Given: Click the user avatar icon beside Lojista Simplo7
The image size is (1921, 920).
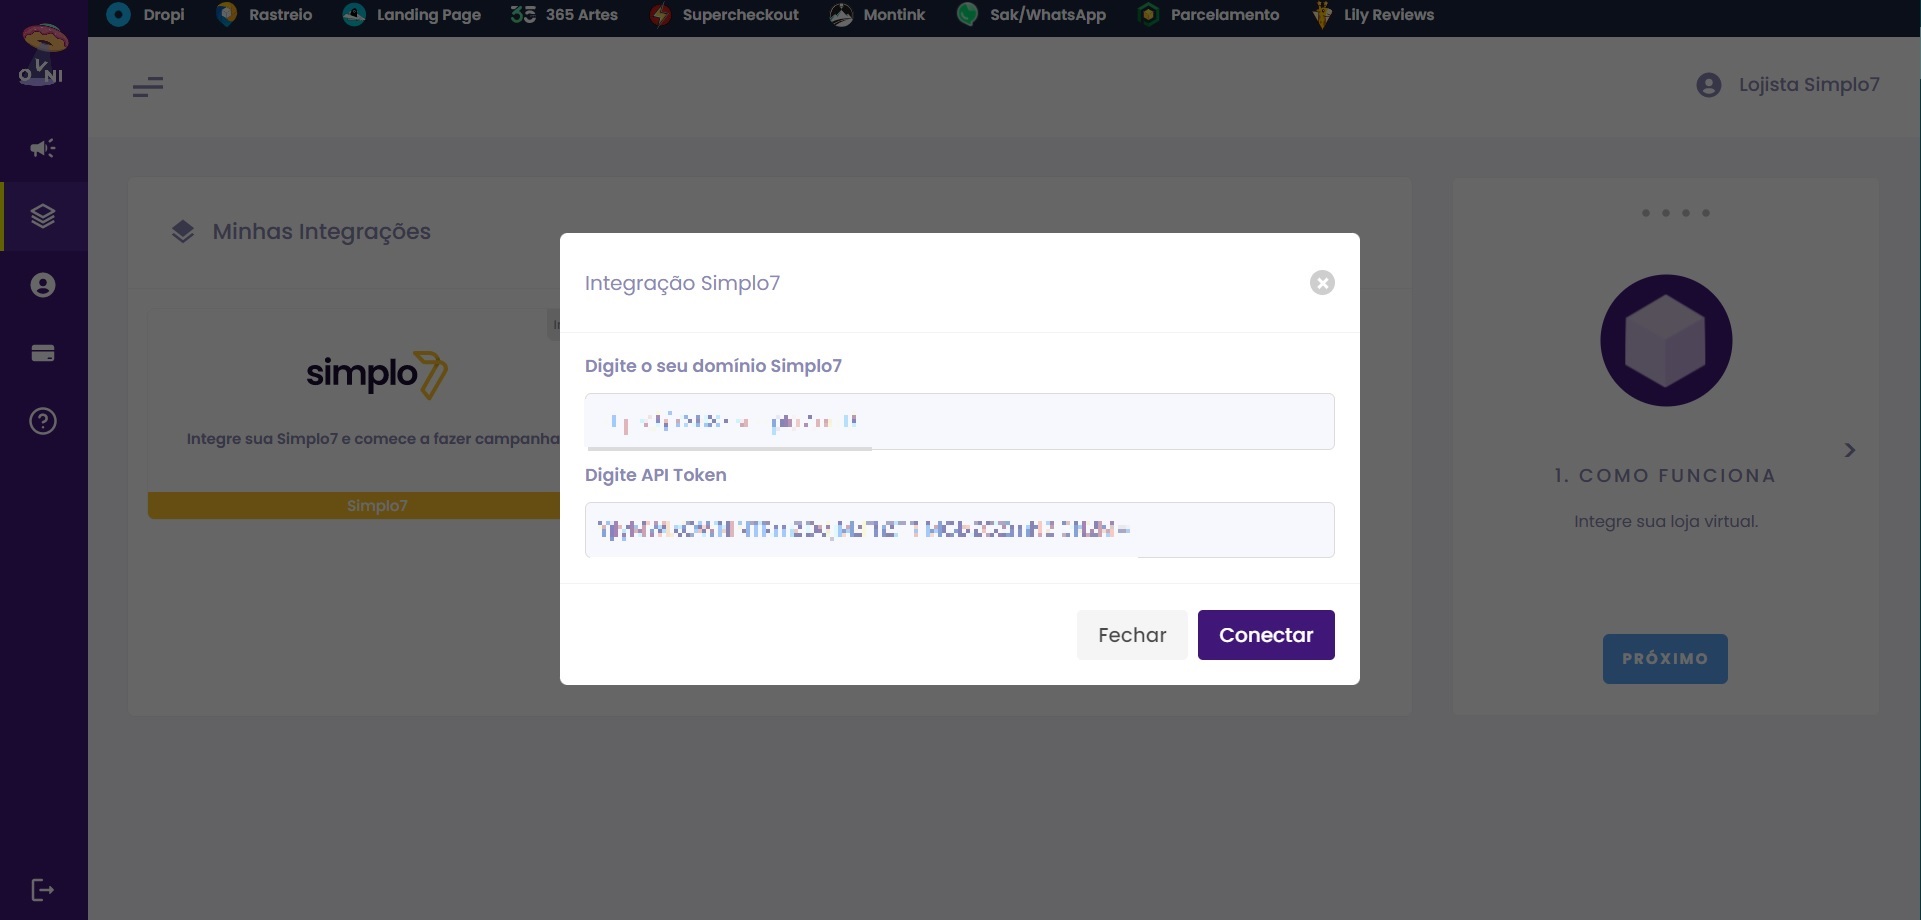Looking at the screenshot, I should [x=1709, y=85].
